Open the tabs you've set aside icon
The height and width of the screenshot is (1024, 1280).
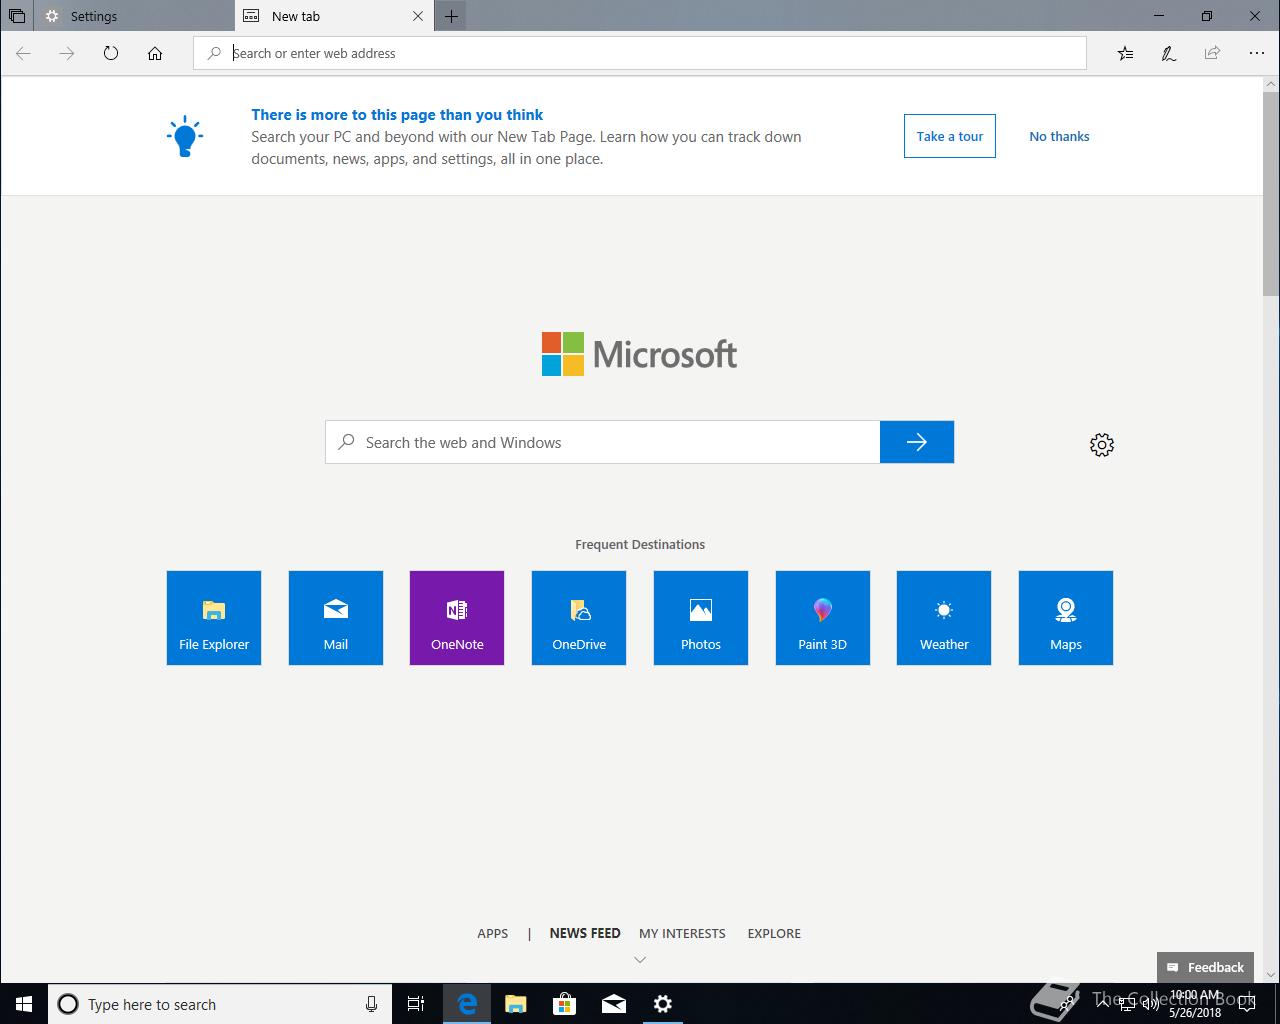(16, 16)
